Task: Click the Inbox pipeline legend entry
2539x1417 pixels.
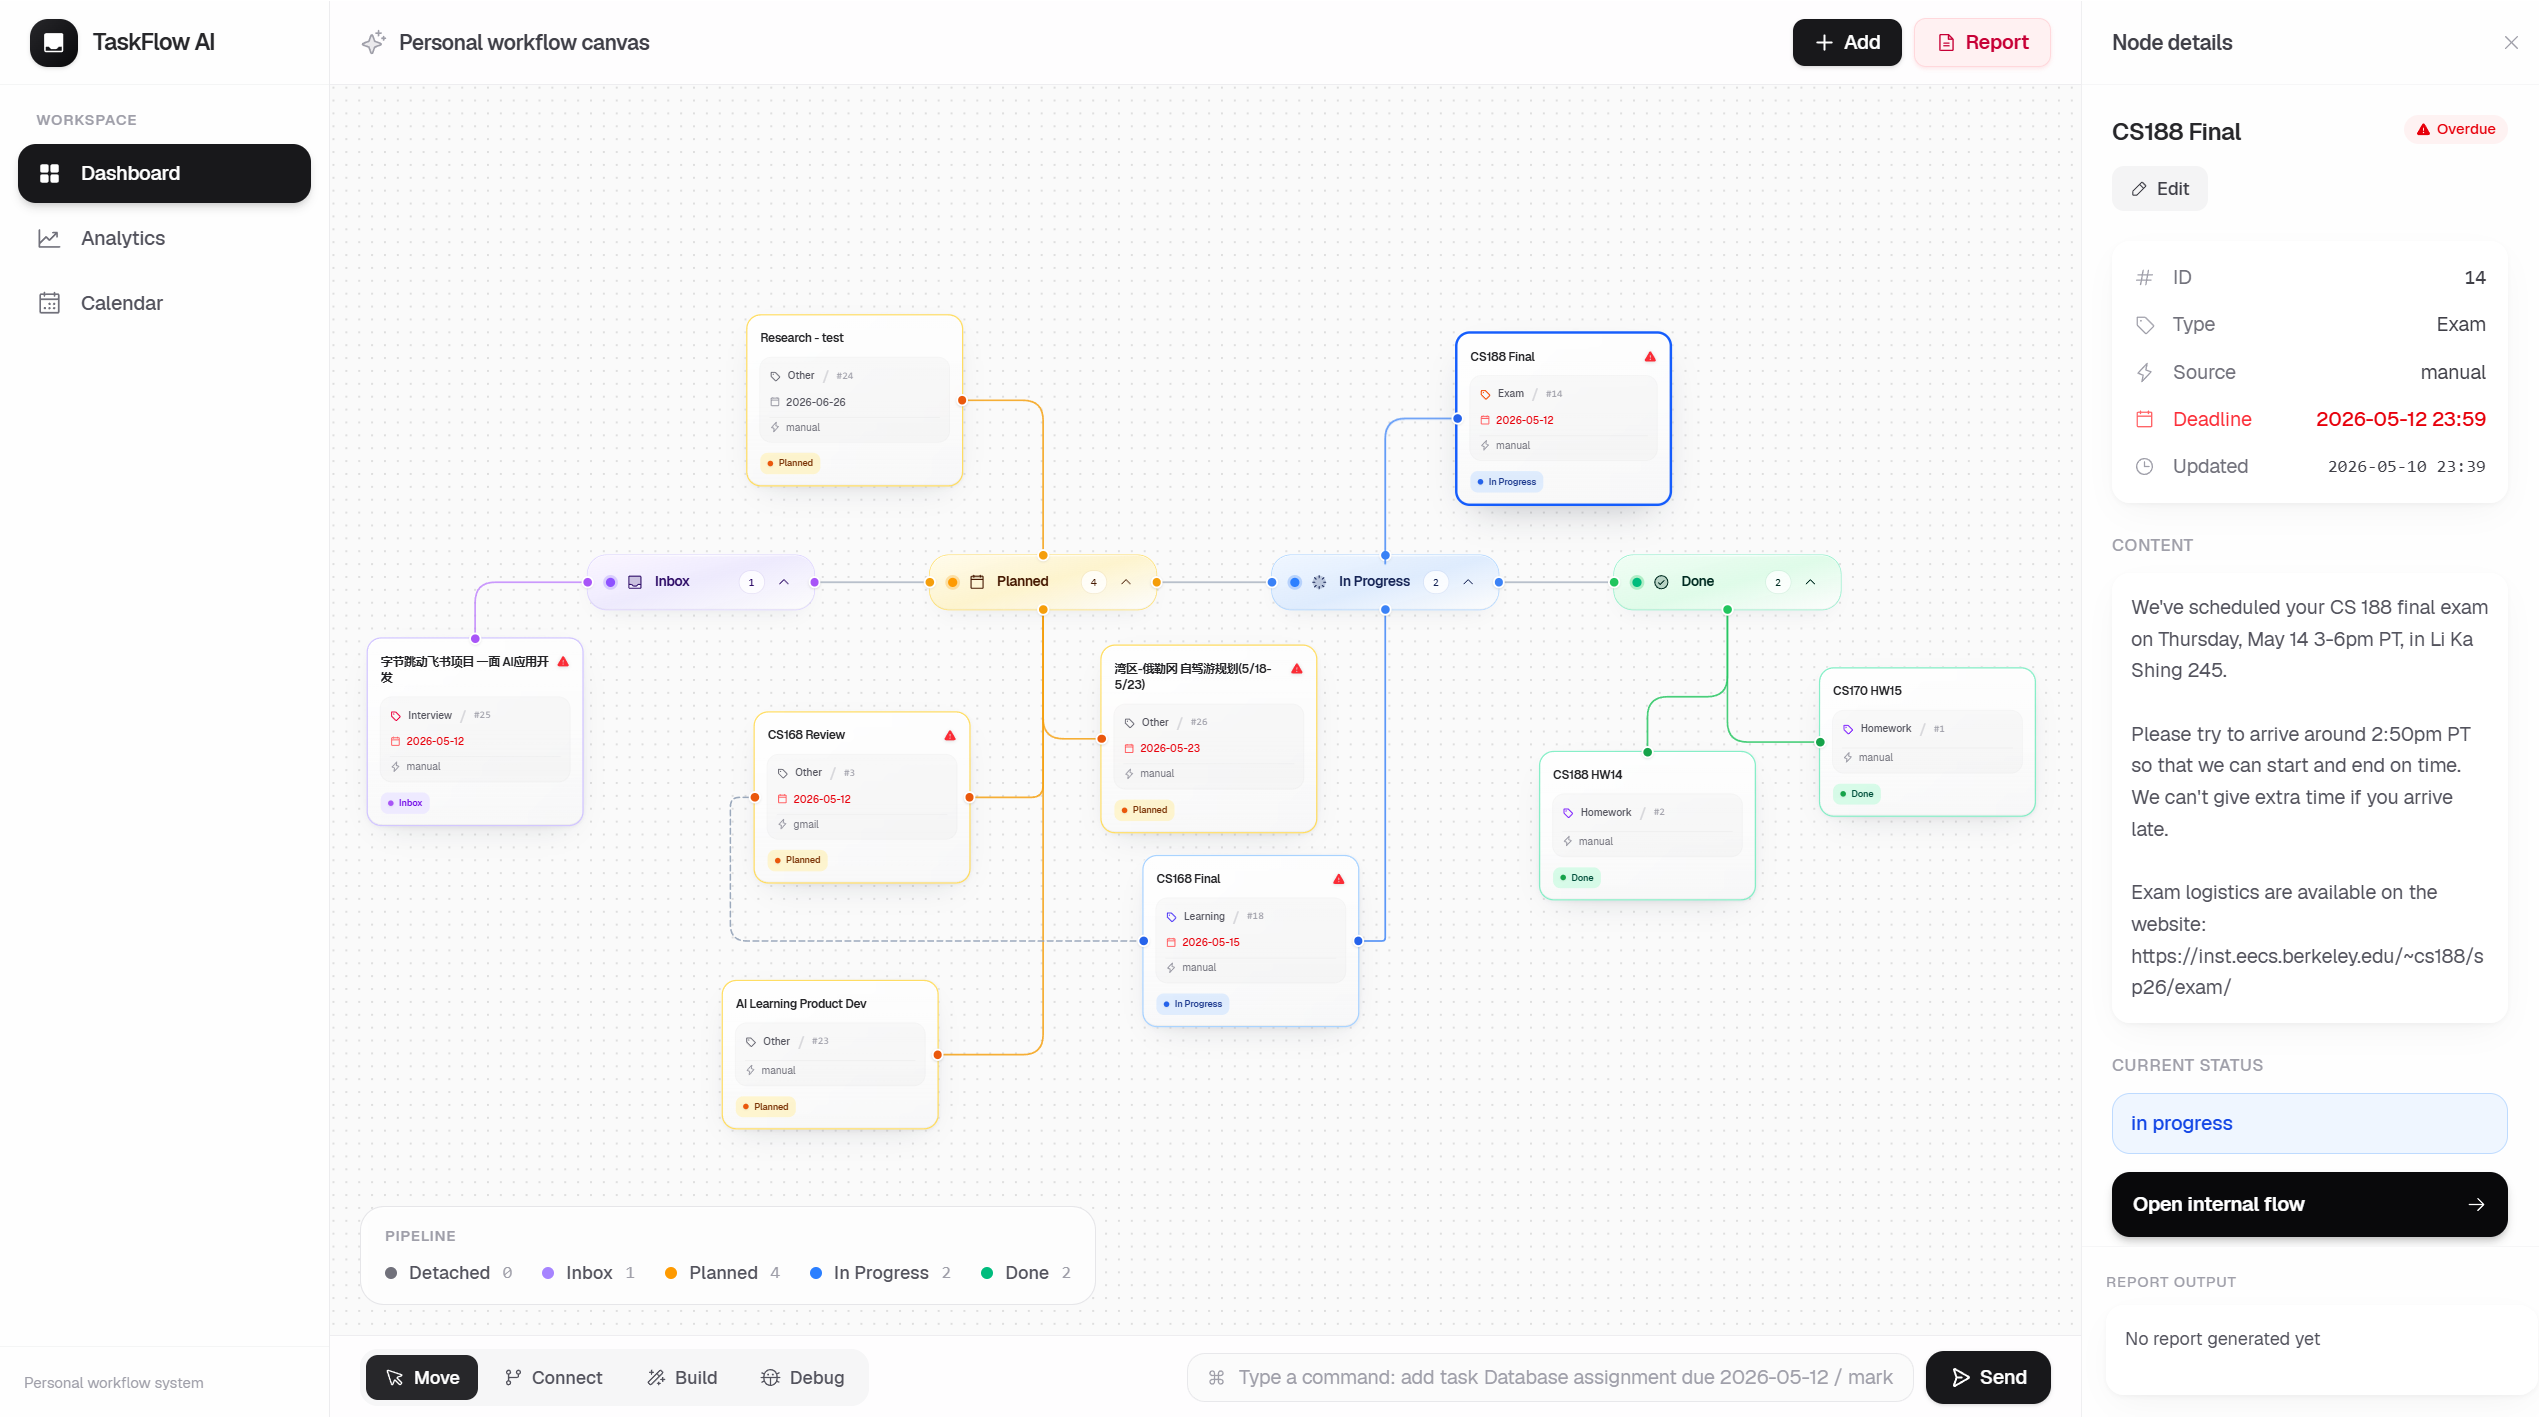Action: coord(589,1273)
